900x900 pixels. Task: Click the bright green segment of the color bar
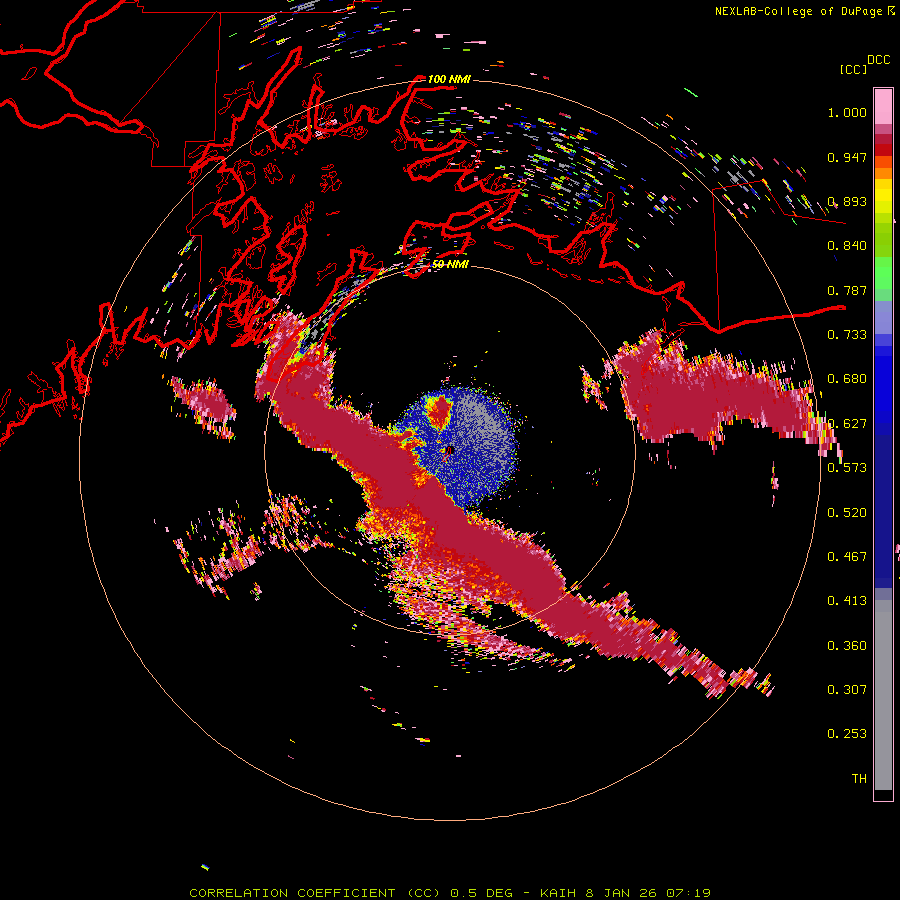883,274
